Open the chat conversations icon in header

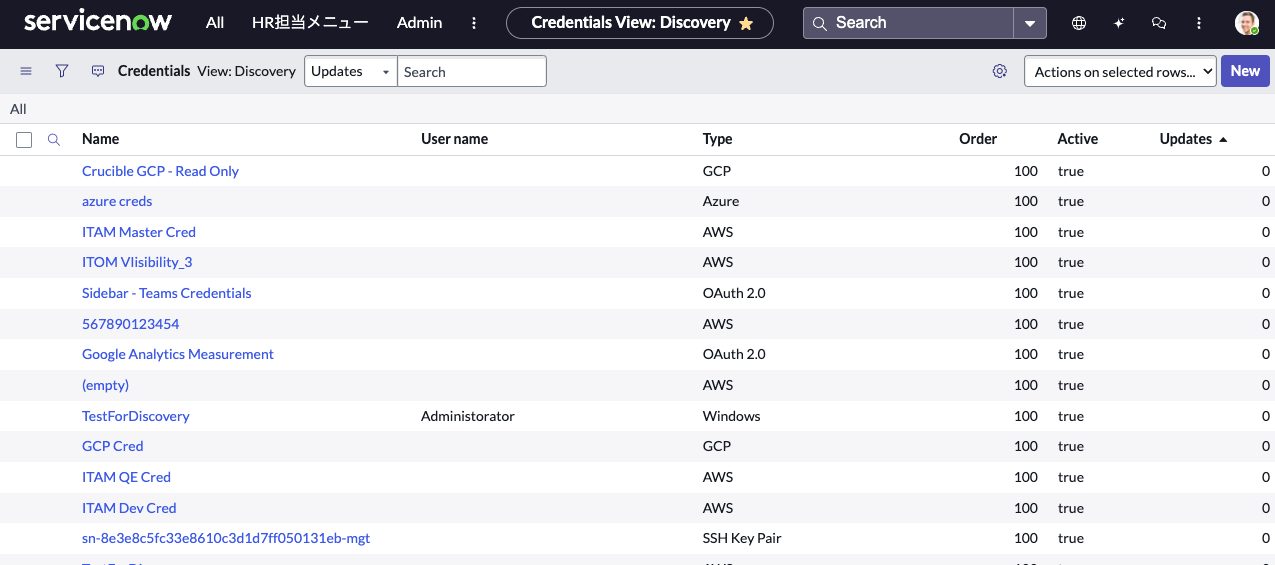[1159, 23]
